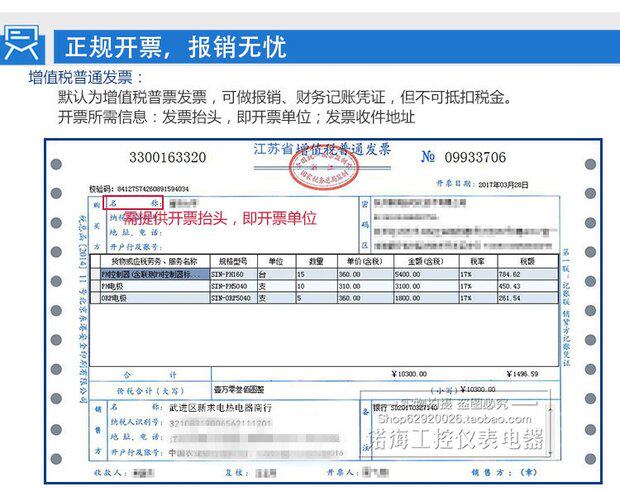
Task: Click the column header "税额"
Action: pyautogui.click(x=527, y=261)
